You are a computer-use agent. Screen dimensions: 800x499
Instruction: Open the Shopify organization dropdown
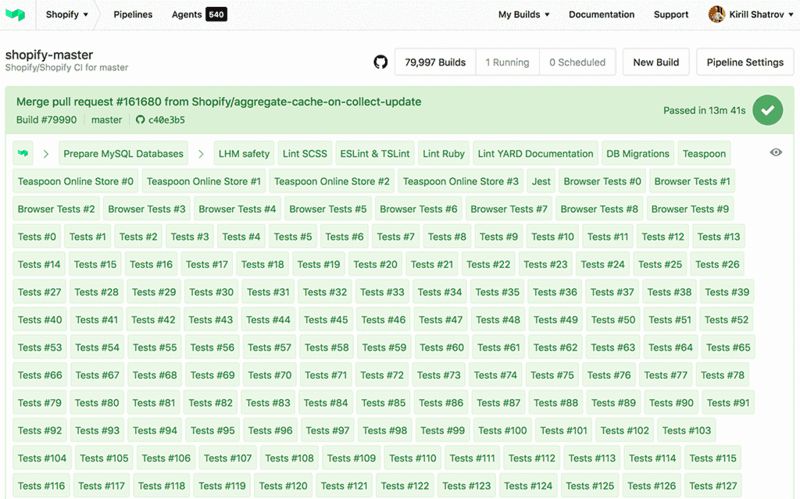67,14
